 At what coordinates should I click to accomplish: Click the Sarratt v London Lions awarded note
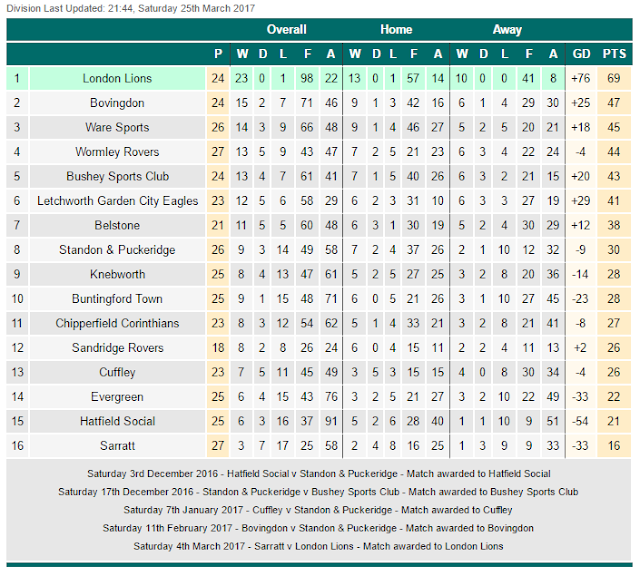[319, 546]
